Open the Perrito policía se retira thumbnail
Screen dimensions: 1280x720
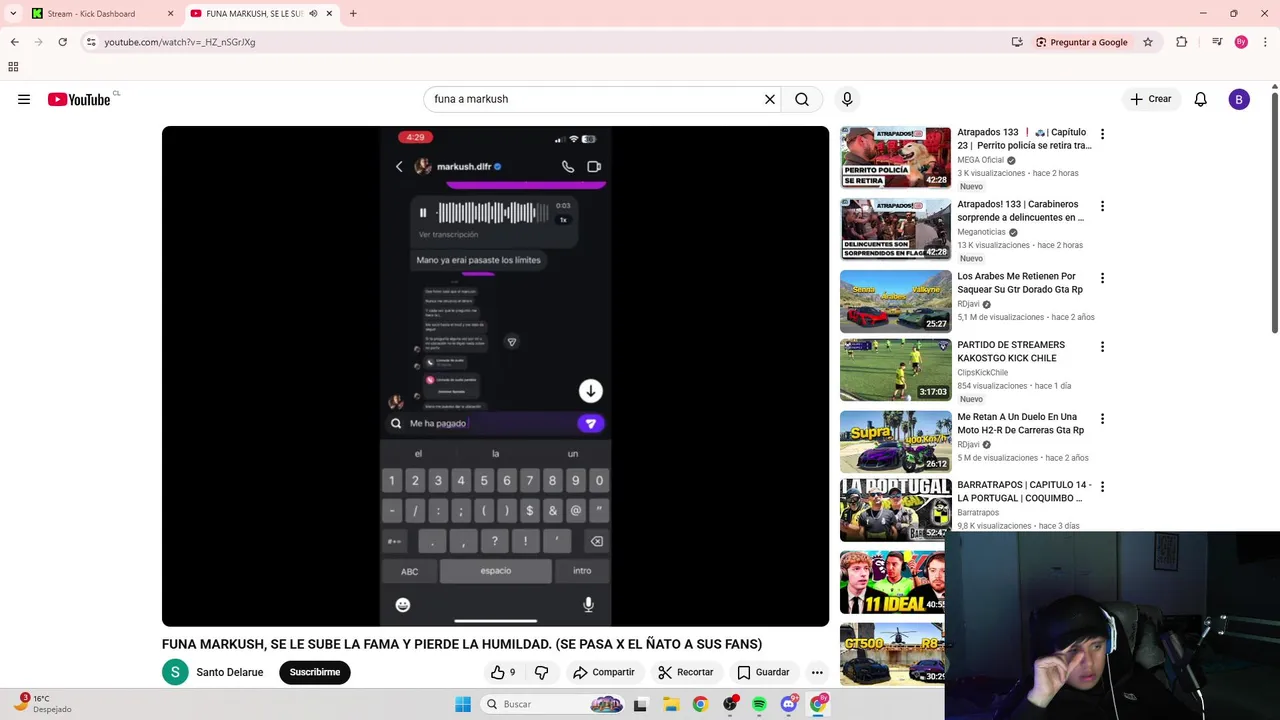pyautogui.click(x=896, y=157)
